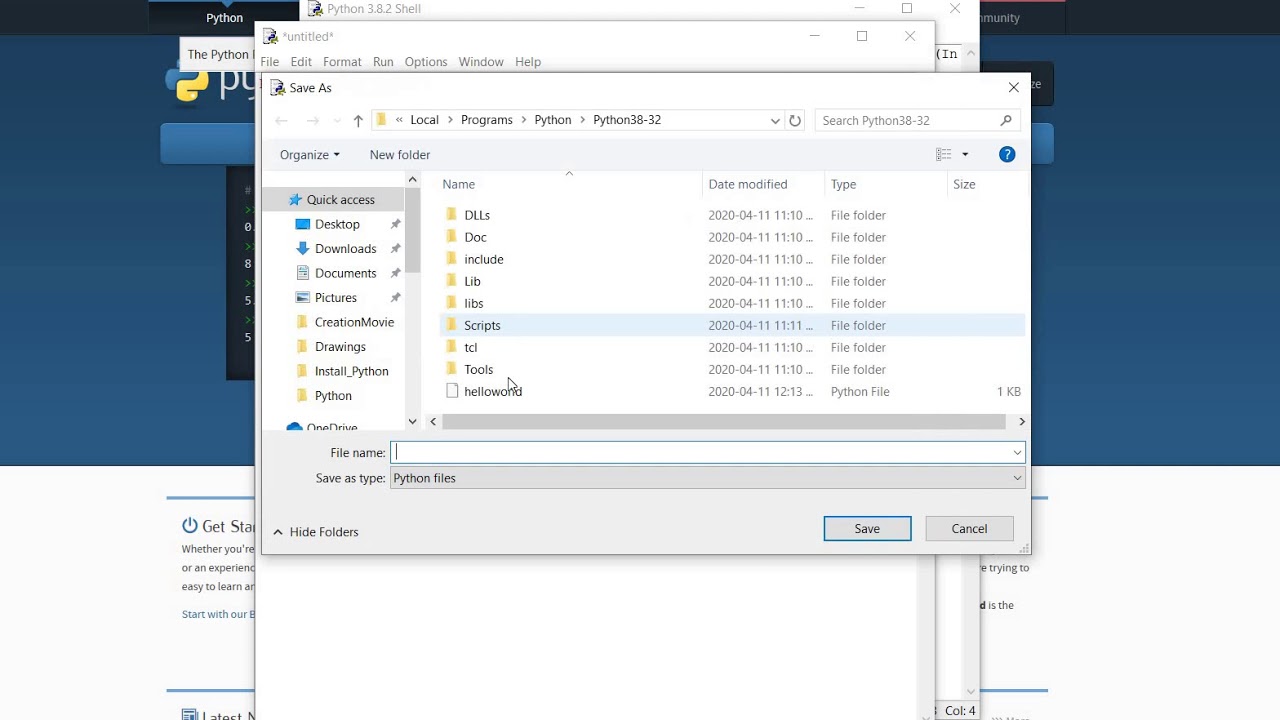This screenshot has height=720, width=1280.
Task: Click the sidebar scroll down arrow
Action: (x=412, y=422)
